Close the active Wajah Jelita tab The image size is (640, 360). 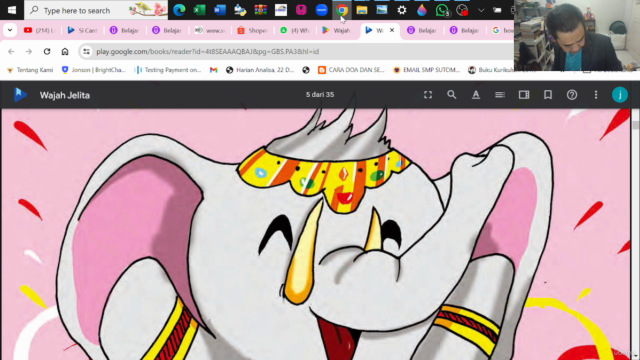tap(392, 30)
